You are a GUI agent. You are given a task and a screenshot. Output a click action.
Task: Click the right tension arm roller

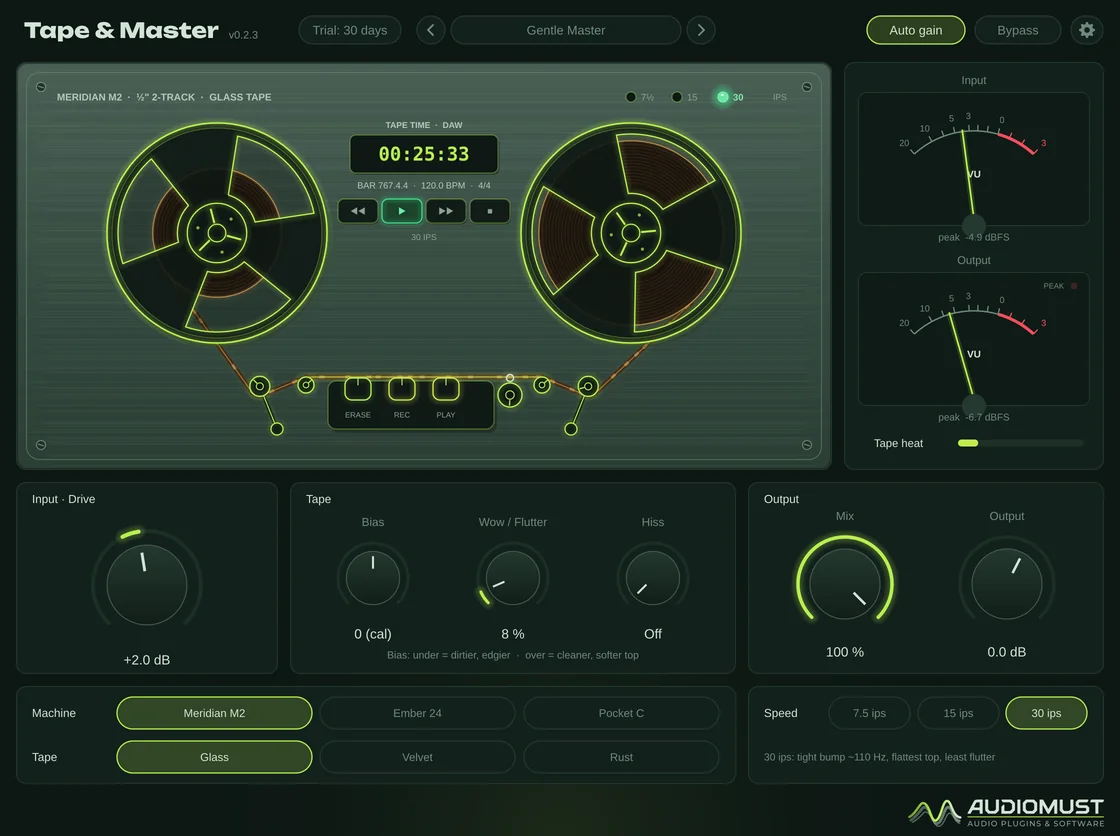(x=588, y=386)
